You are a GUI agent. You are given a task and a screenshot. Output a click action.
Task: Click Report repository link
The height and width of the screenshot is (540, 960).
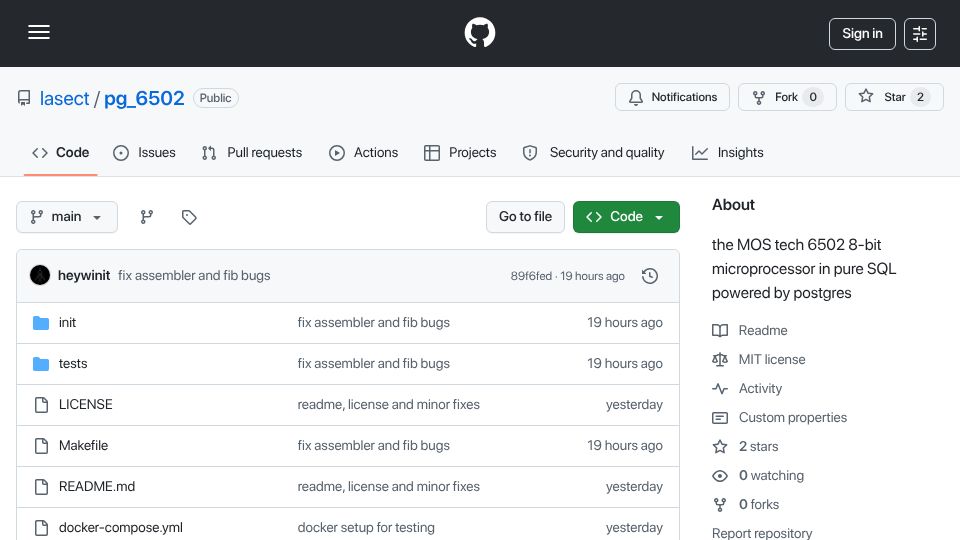pos(762,533)
